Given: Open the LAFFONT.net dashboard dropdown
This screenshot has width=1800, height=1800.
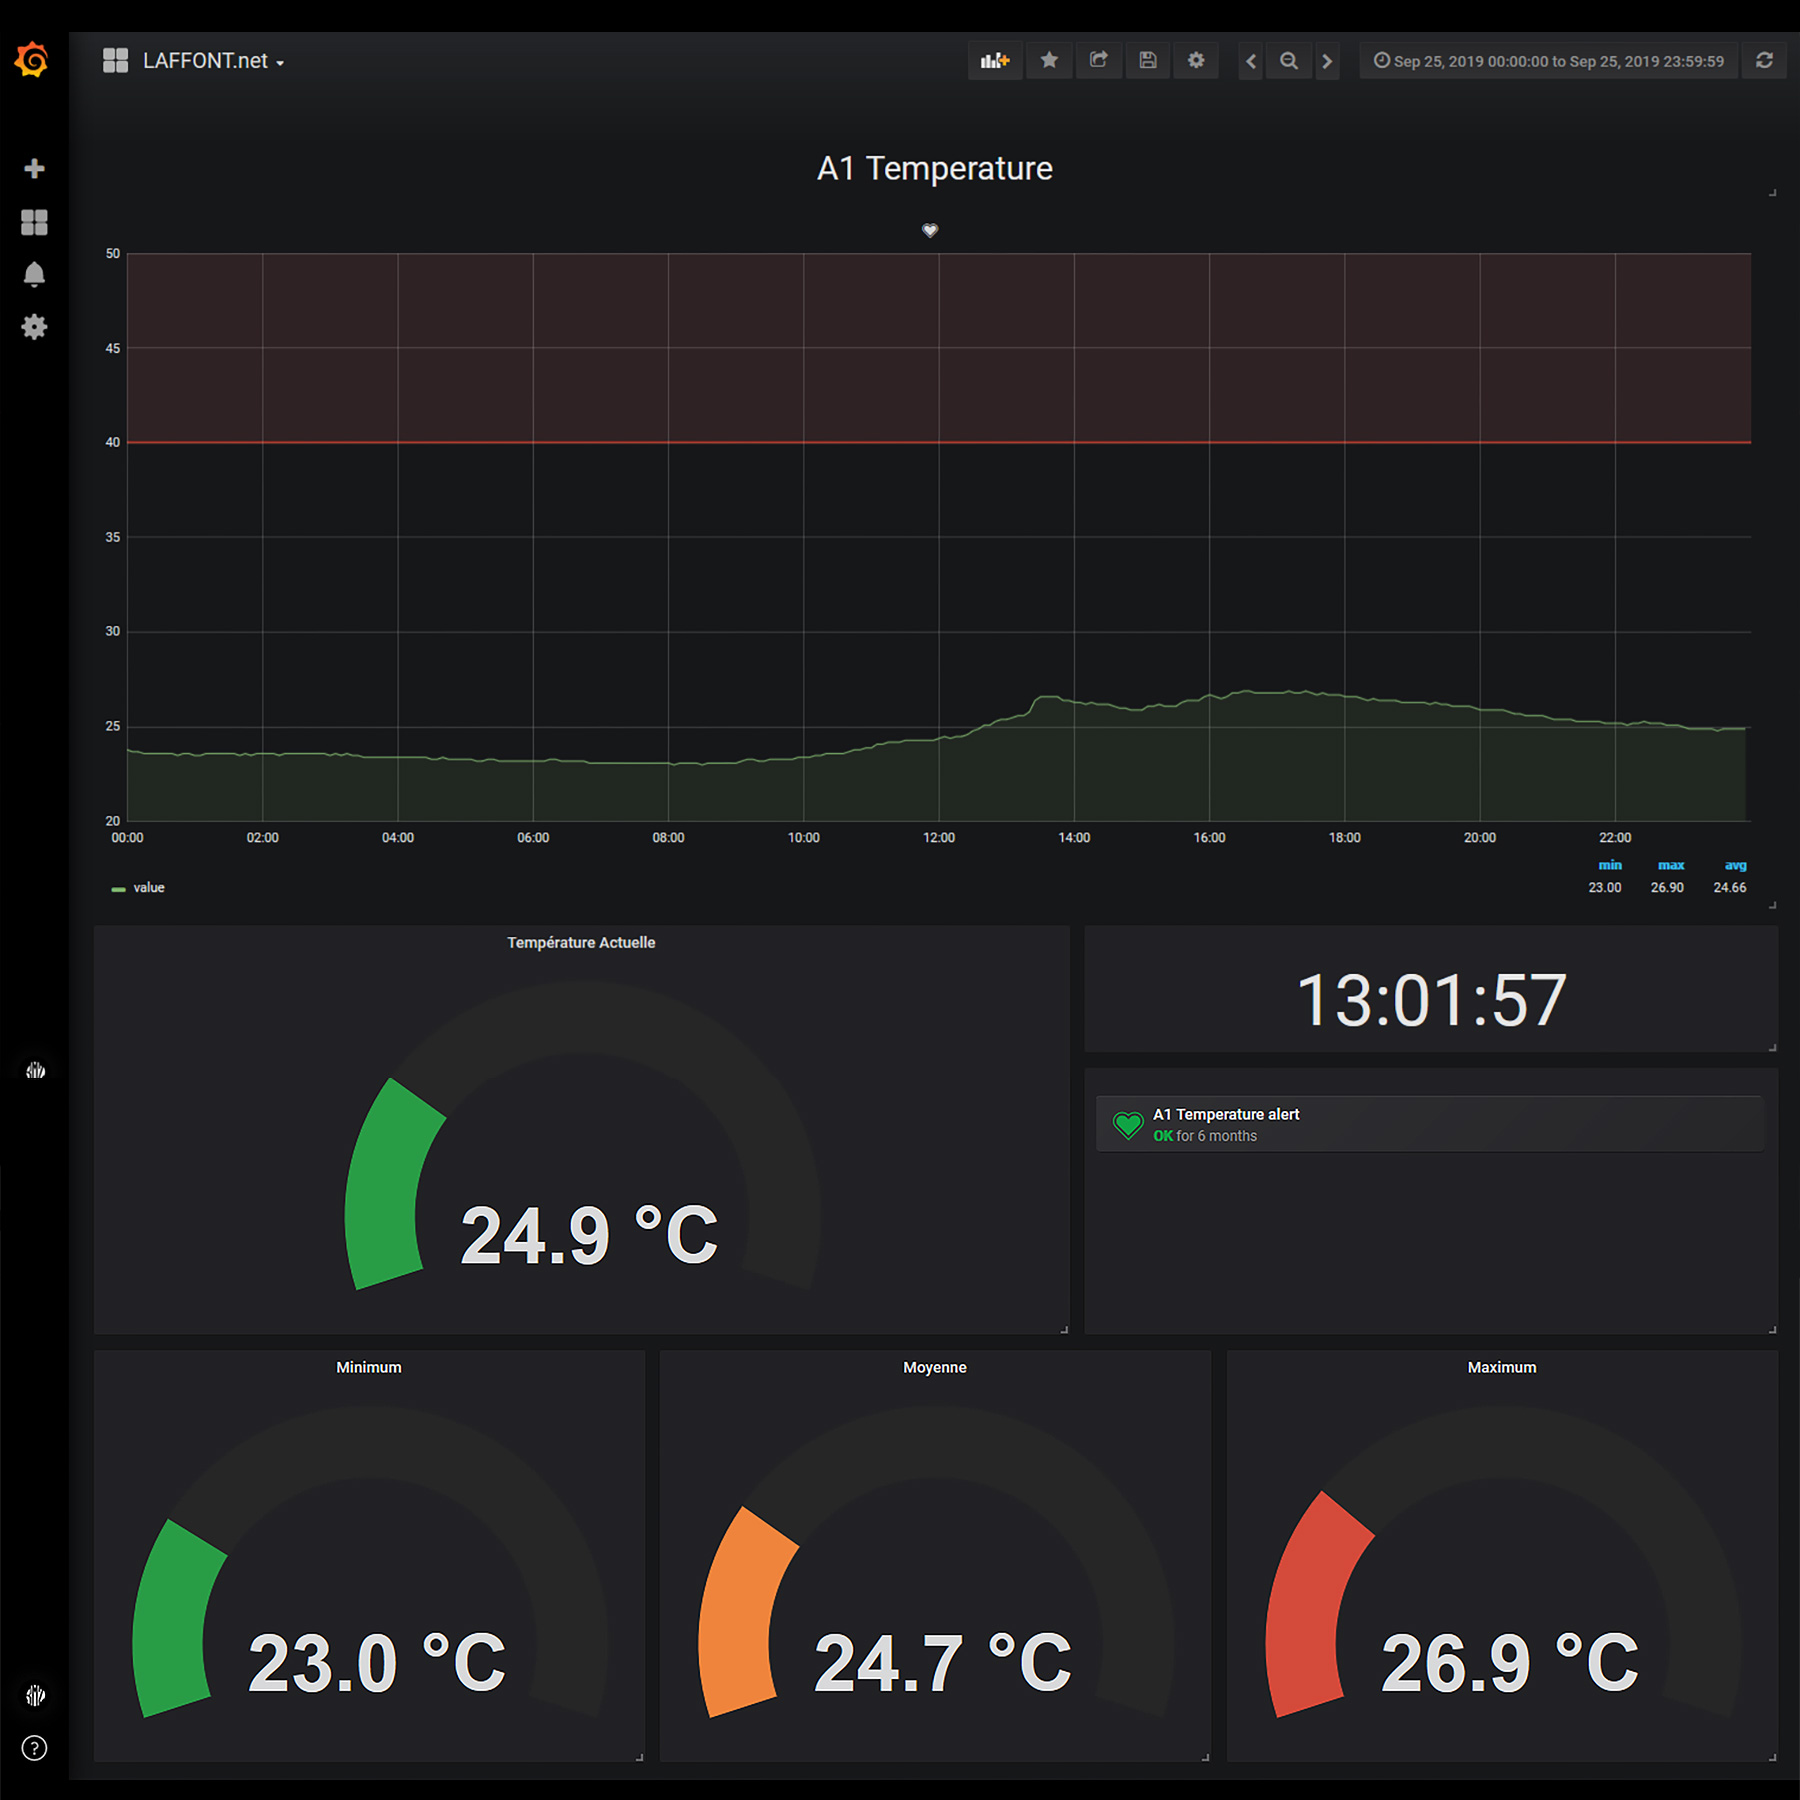Looking at the screenshot, I should pos(213,61).
